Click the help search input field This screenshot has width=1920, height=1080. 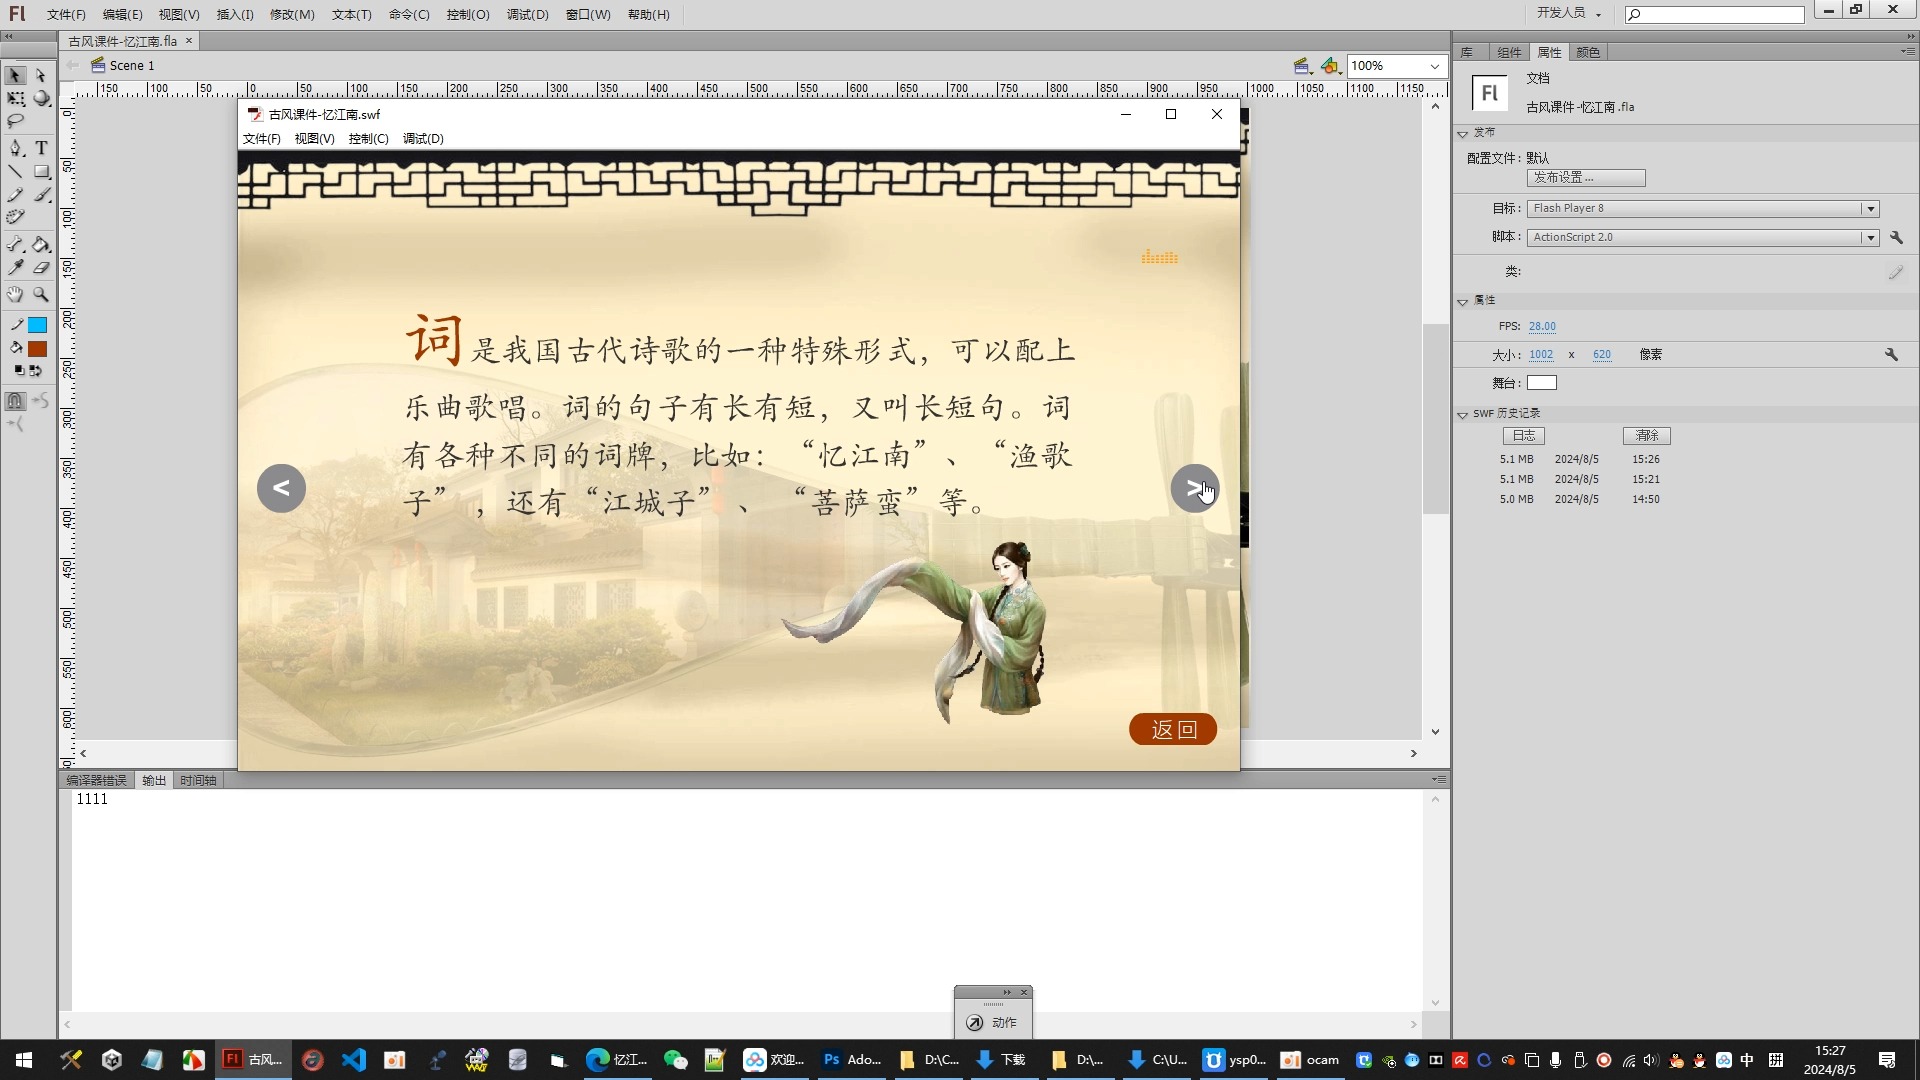pyautogui.click(x=1714, y=14)
